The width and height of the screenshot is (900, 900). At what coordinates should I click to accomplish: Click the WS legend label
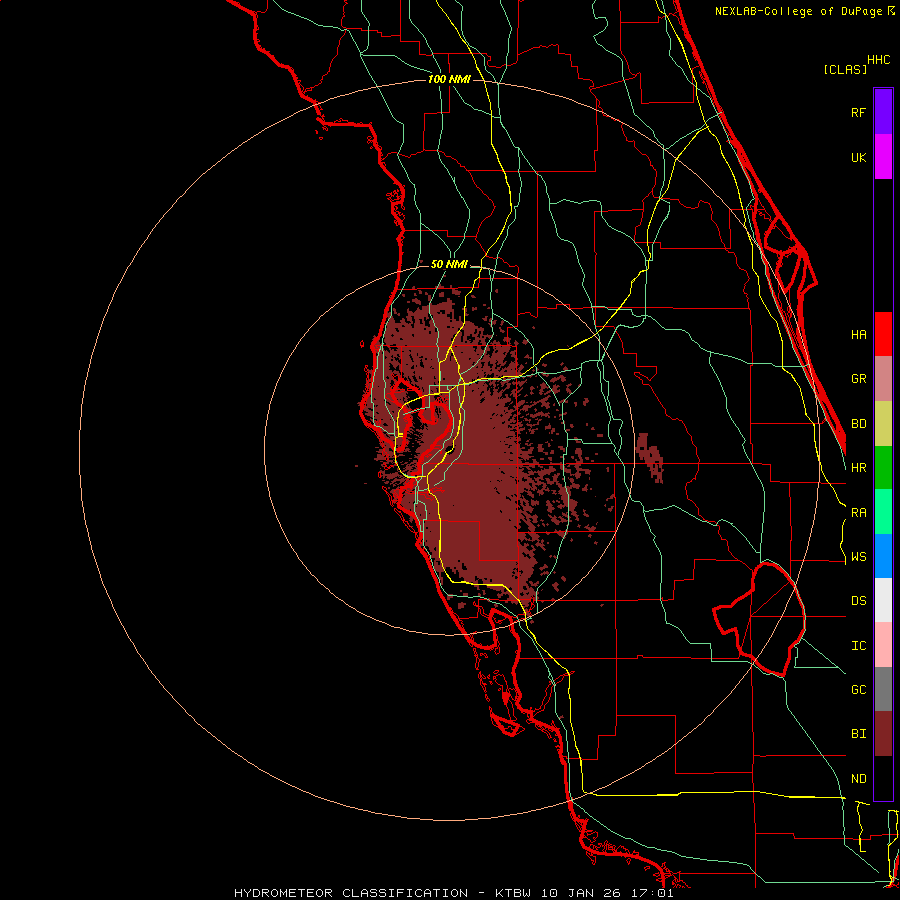(858, 557)
